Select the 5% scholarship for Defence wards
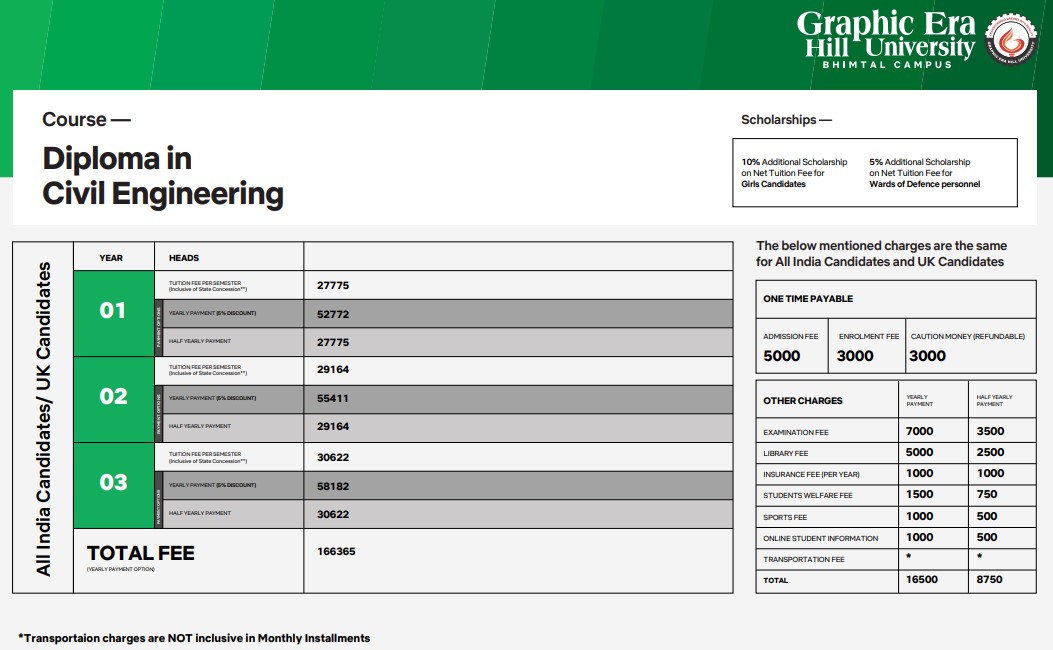Viewport: 1053px width, 650px height. pyautogui.click(x=924, y=173)
